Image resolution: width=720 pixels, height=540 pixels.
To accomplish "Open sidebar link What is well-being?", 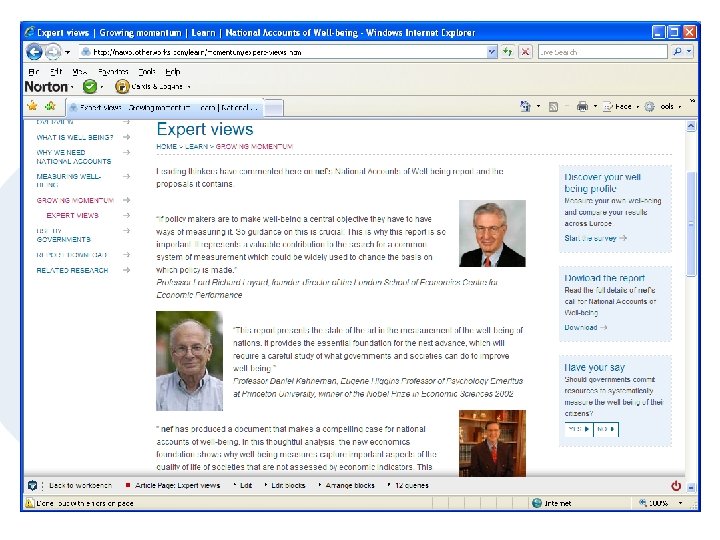I will pos(75,137).
